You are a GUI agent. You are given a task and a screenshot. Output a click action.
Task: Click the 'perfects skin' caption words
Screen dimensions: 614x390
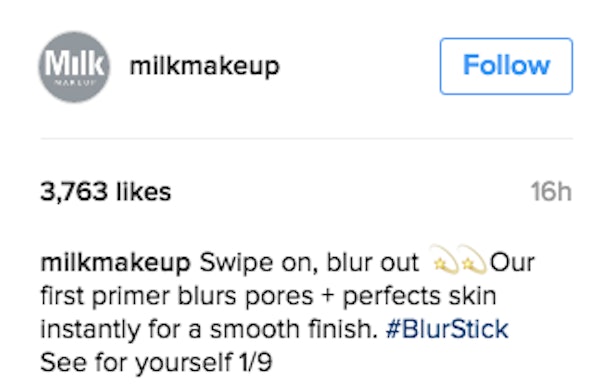[x=420, y=296]
